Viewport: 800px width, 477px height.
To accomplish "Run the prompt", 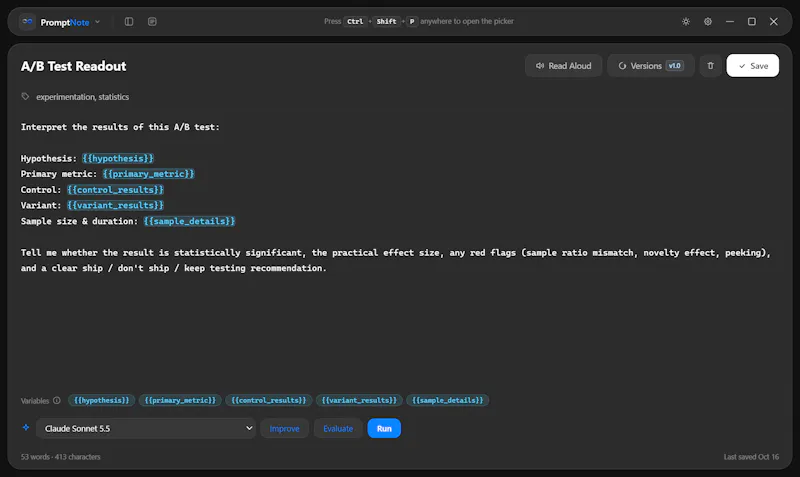I will click(384, 429).
